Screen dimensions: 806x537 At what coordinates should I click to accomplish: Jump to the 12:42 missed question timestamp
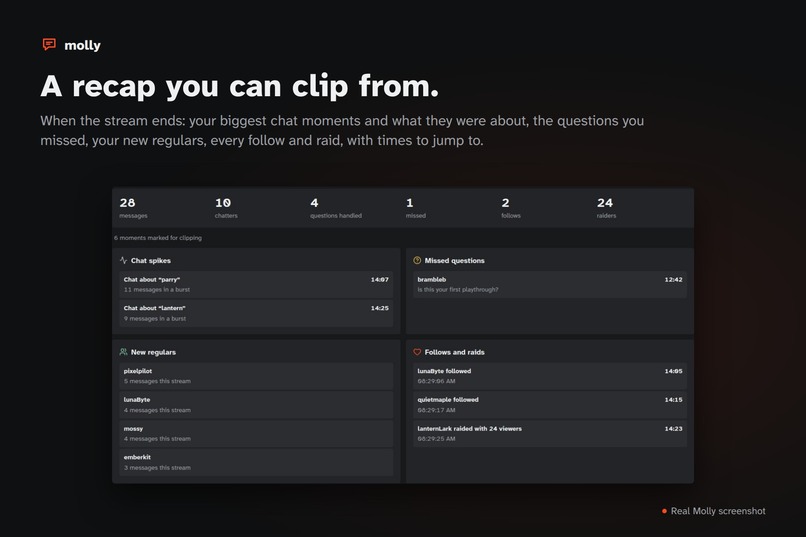pos(673,280)
